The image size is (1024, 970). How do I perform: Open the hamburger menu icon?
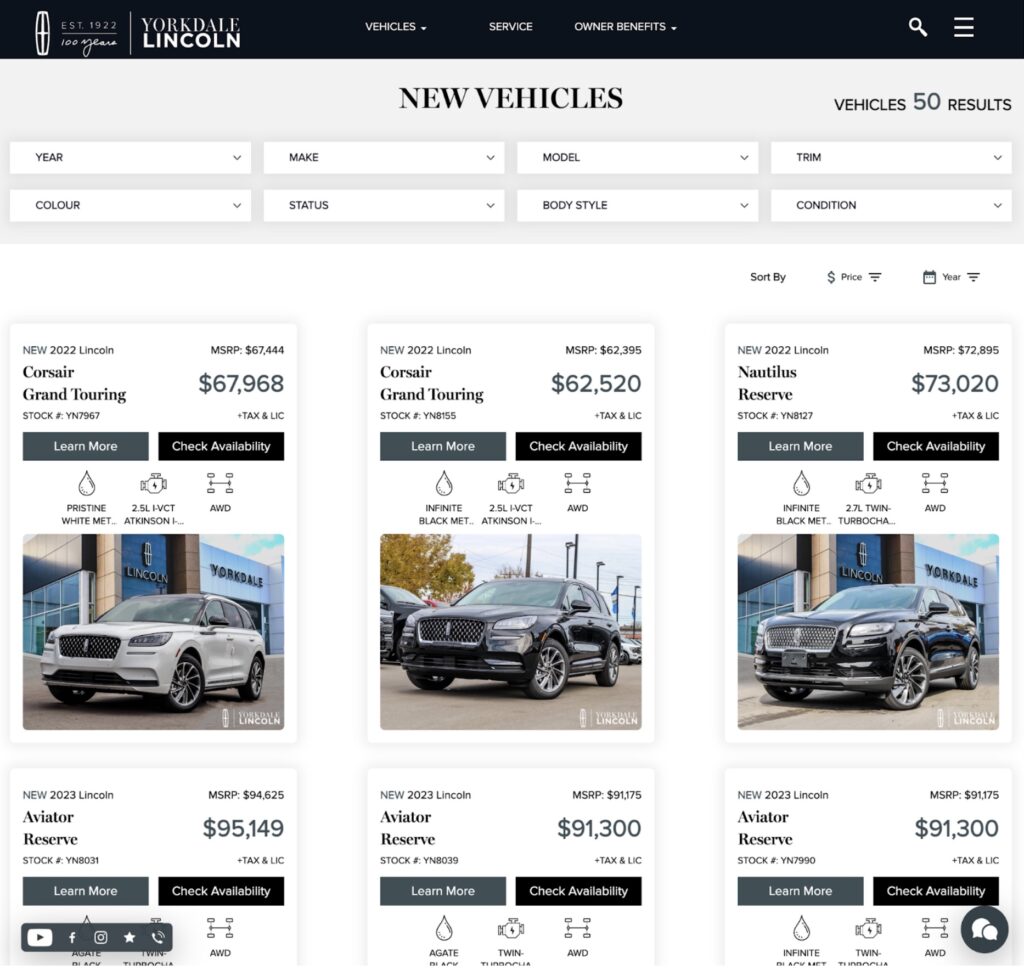pyautogui.click(x=963, y=27)
